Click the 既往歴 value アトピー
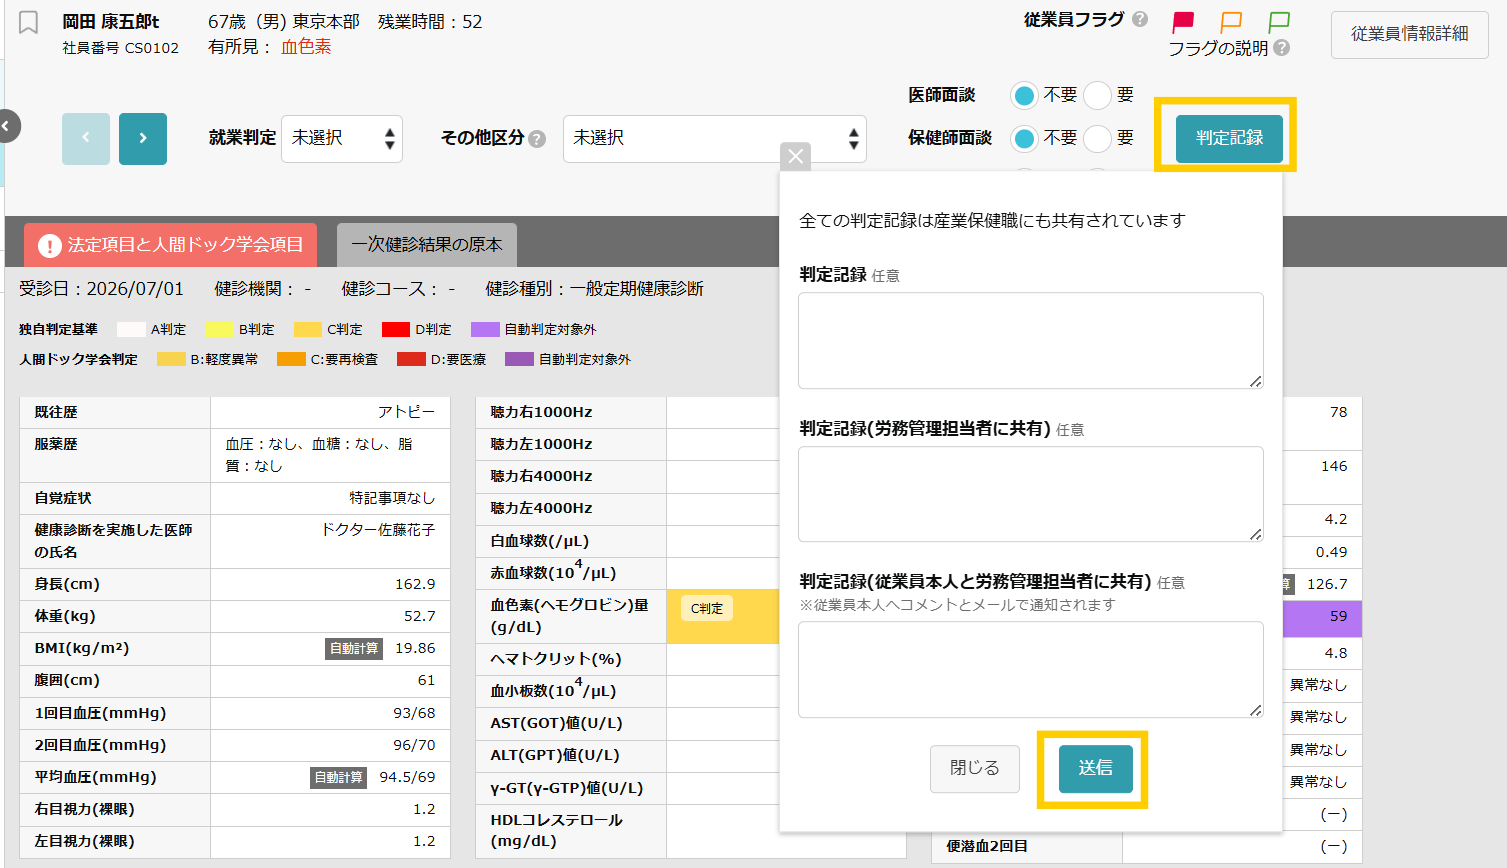Screen dimensions: 1507x868 pyautogui.click(x=406, y=412)
